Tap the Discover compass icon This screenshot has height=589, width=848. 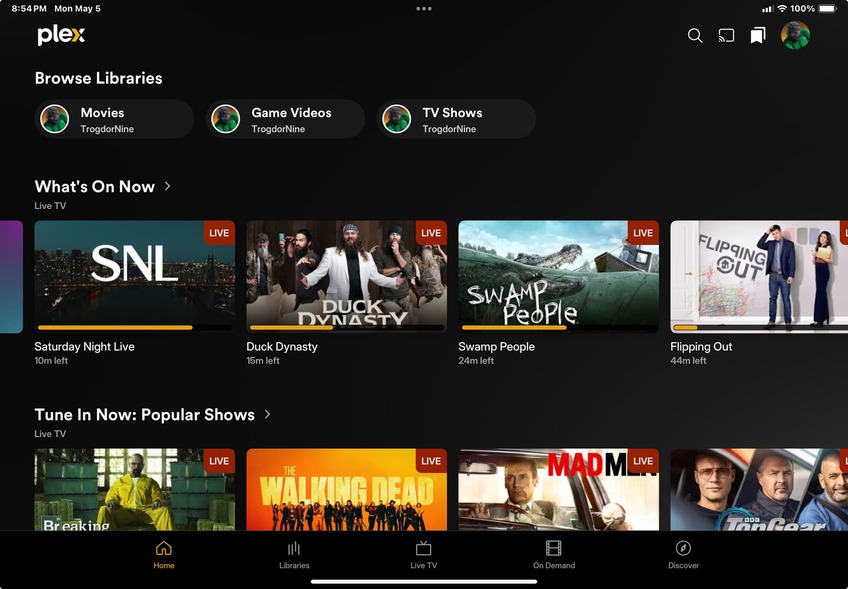[x=683, y=548]
